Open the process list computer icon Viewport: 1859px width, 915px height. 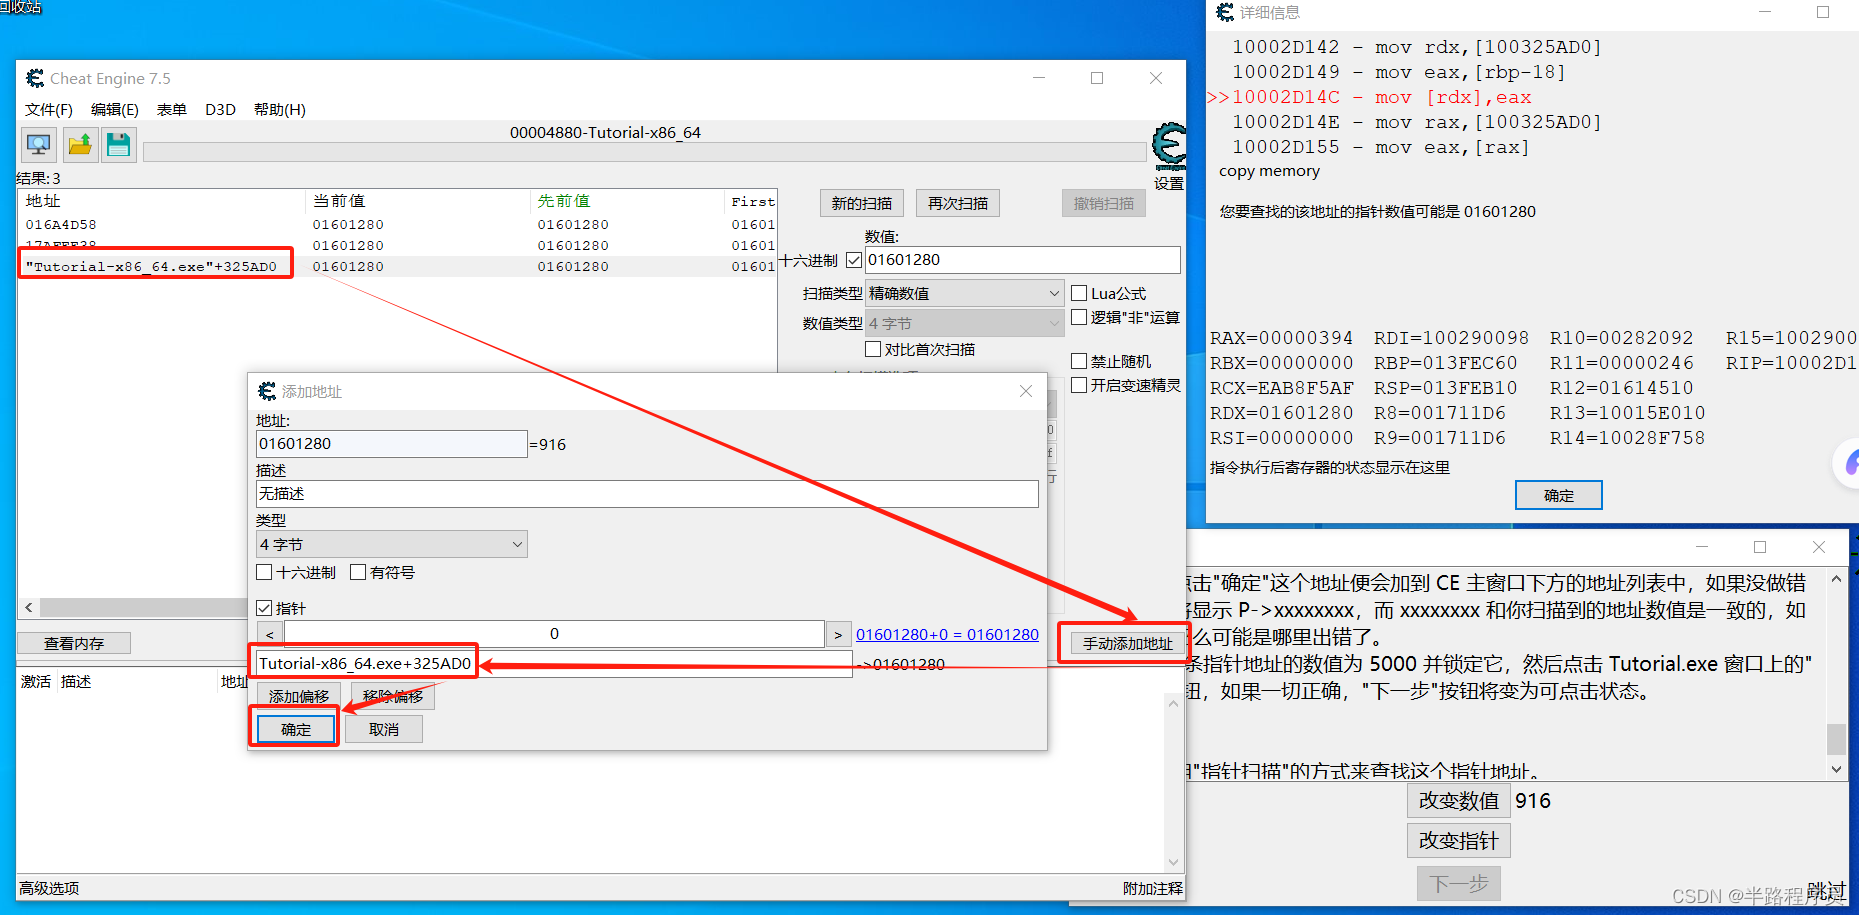39,145
